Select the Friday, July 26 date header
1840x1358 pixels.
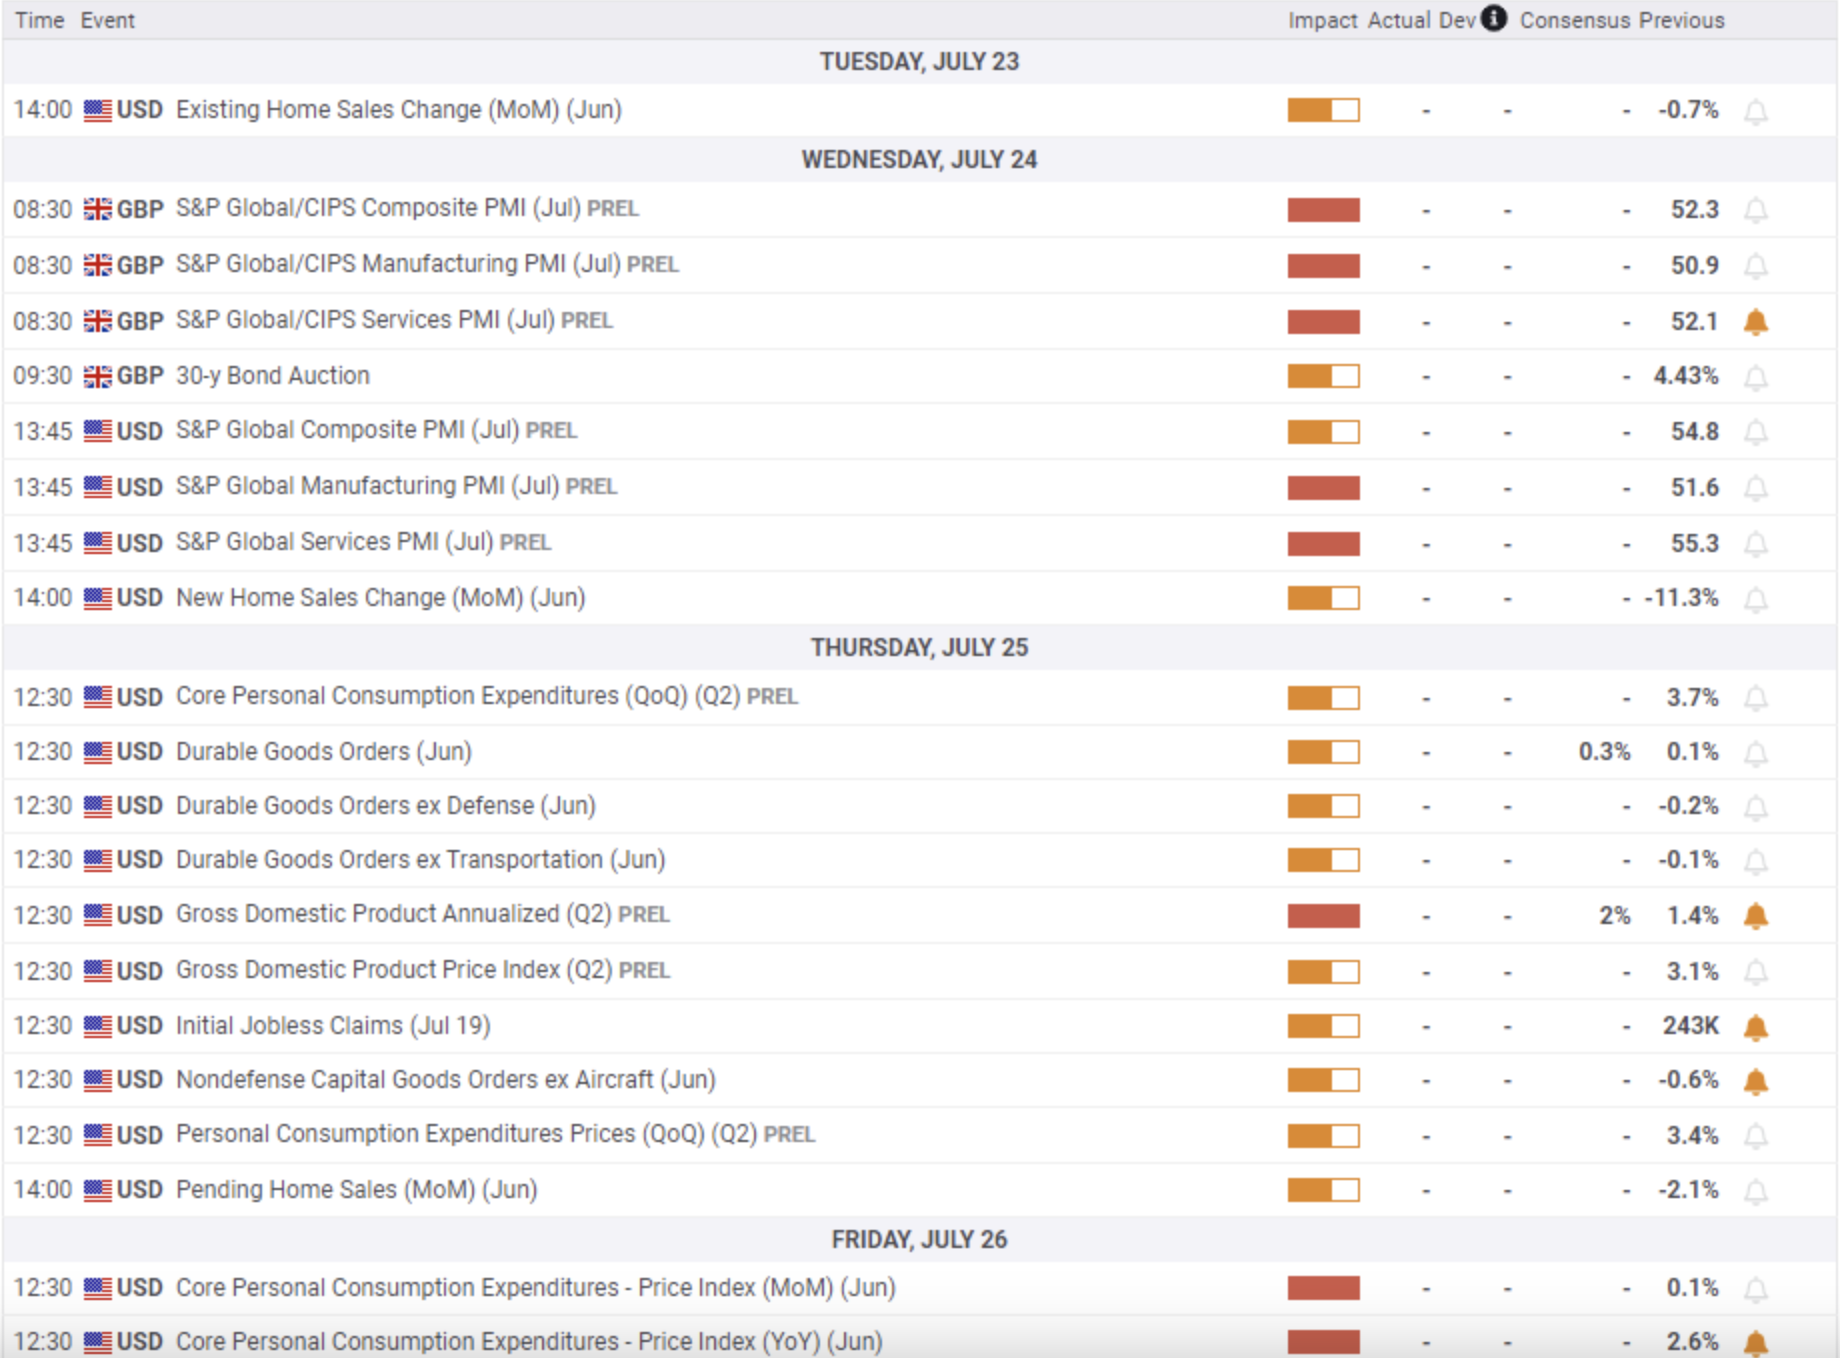pyautogui.click(x=919, y=1240)
